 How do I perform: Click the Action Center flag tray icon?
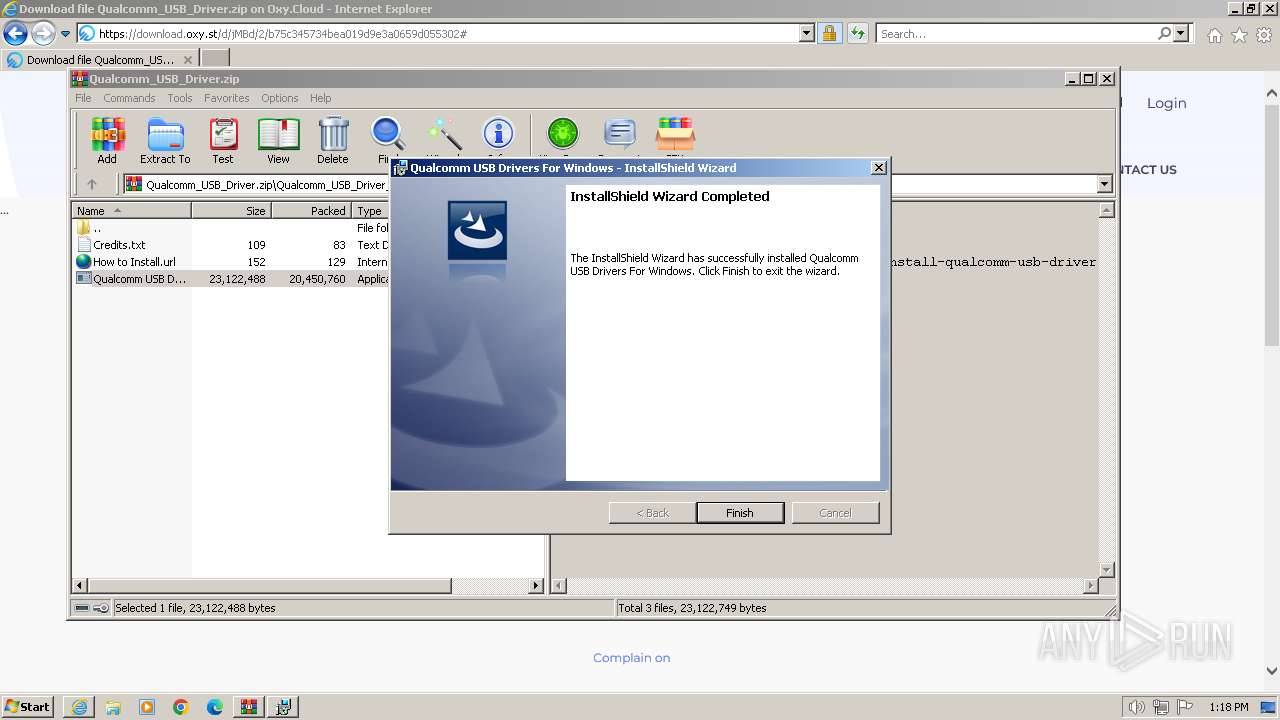(1184, 707)
